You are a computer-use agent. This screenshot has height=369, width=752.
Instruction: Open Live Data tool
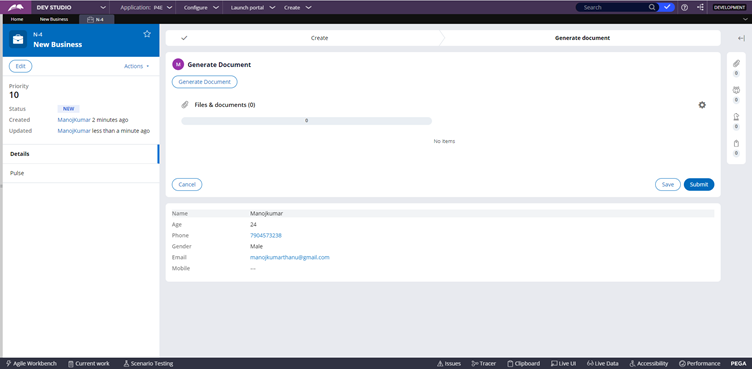602,364
